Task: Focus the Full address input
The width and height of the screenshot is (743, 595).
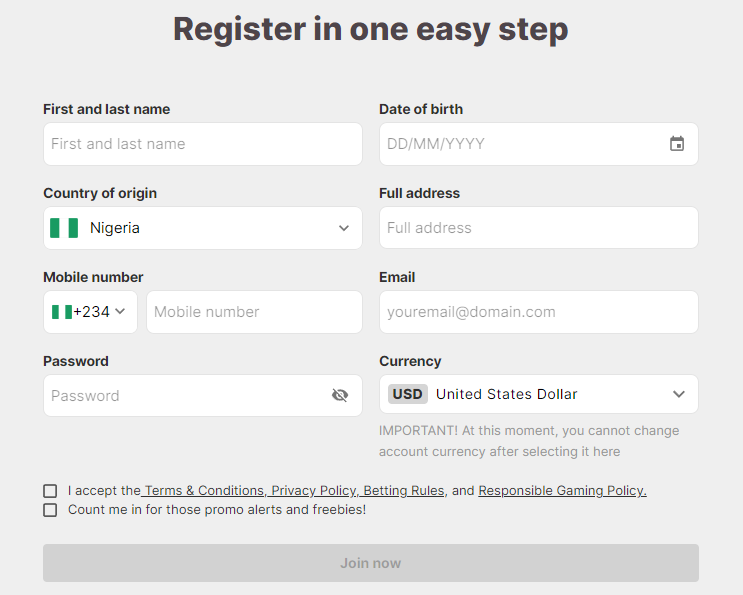Action: [538, 228]
